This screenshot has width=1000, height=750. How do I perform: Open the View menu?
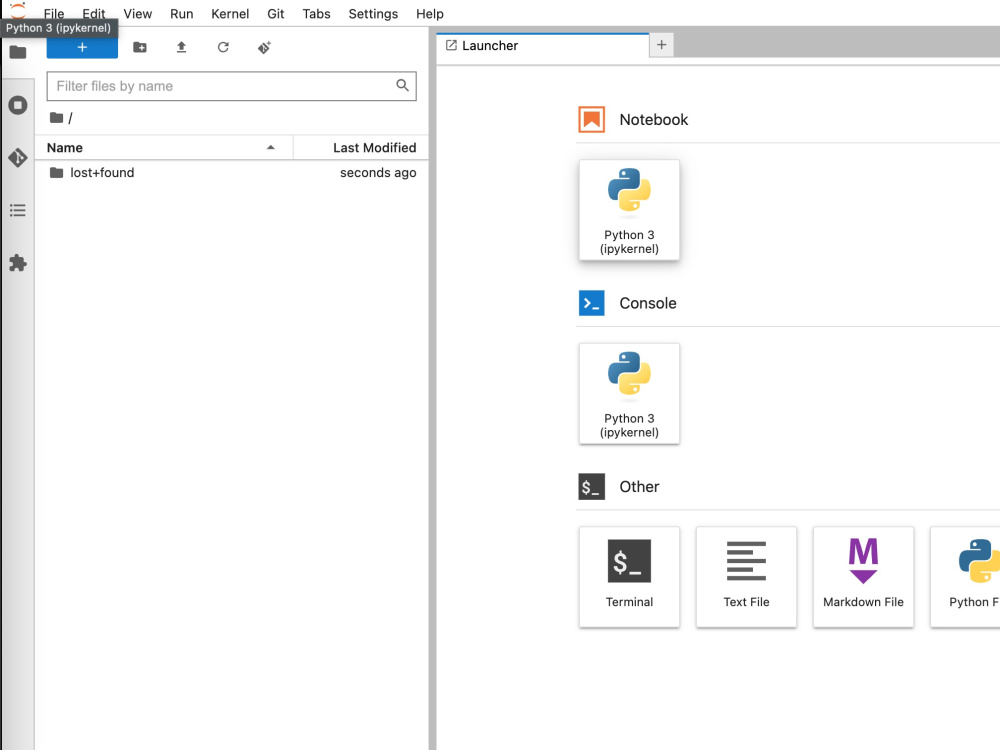tap(138, 13)
